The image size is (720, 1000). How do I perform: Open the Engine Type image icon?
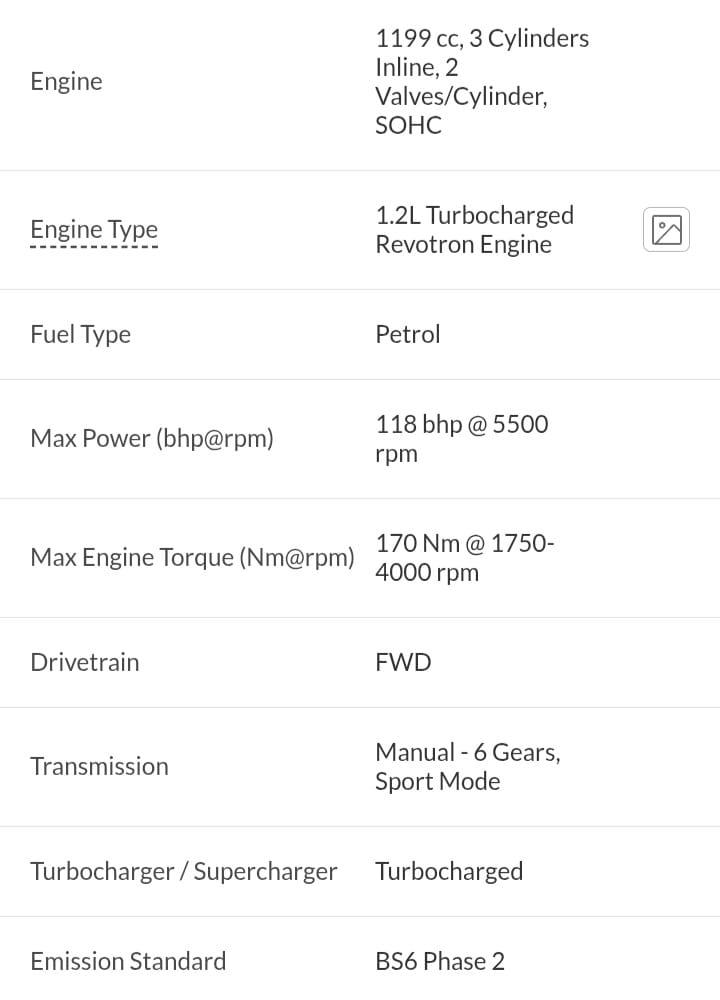(x=666, y=230)
